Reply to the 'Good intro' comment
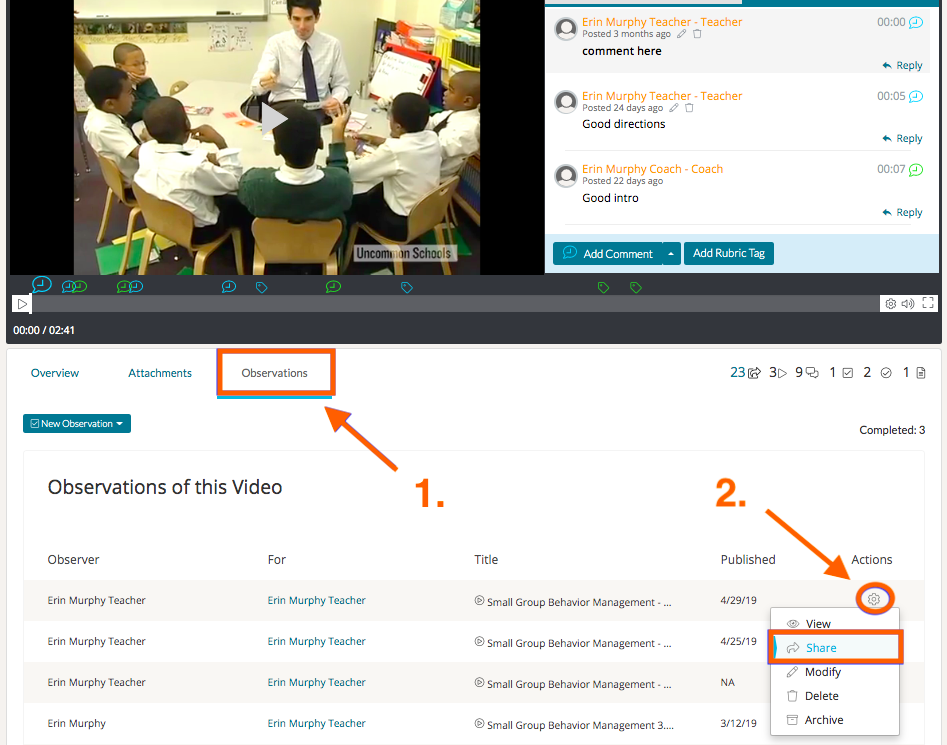Screen dimensions: 947x745 point(903,213)
